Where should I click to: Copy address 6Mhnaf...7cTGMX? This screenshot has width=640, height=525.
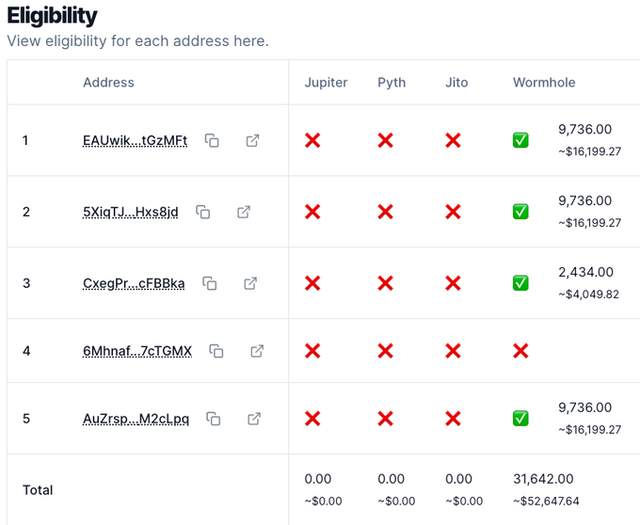click(x=216, y=351)
